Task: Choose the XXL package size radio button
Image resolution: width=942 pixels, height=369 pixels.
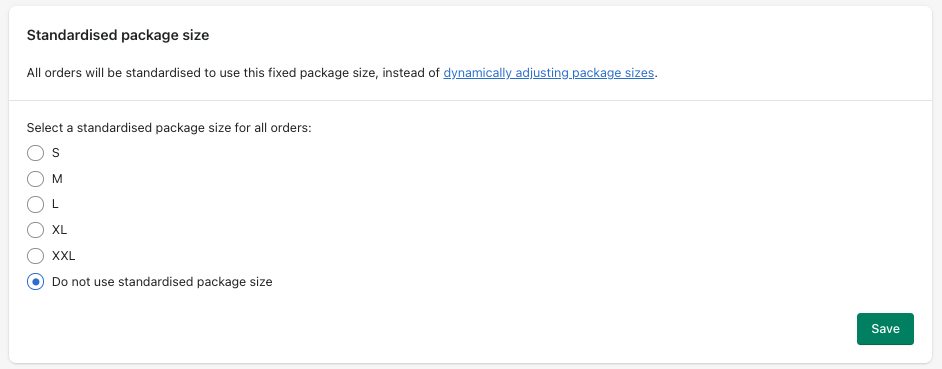Action: (x=35, y=256)
